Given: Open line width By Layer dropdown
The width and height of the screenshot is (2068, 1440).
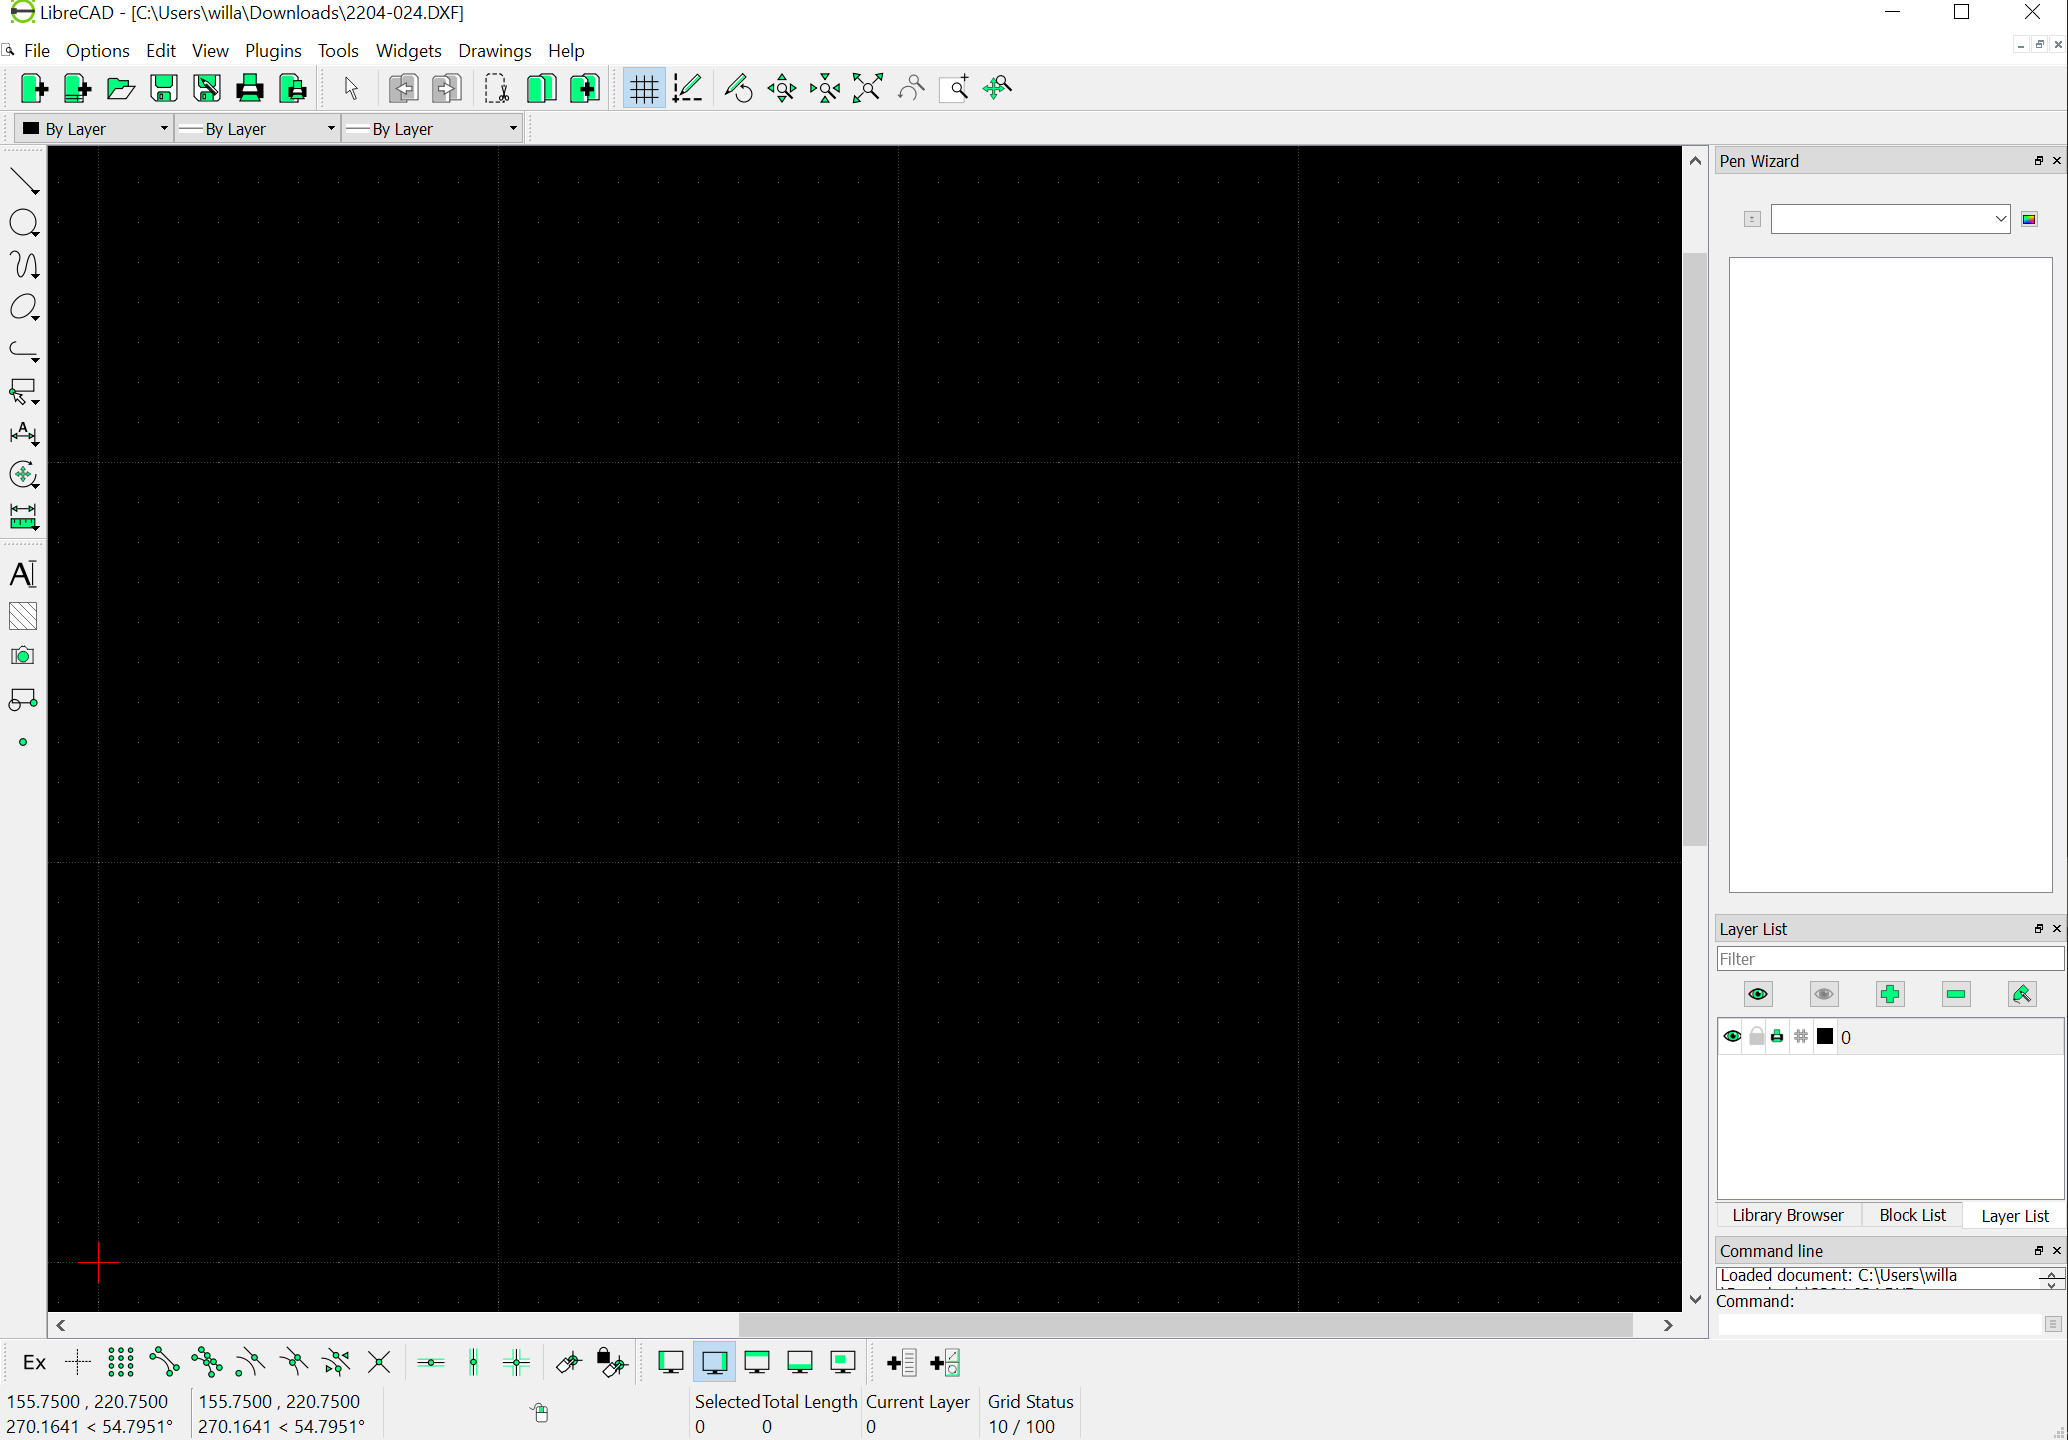Looking at the screenshot, I should pos(258,129).
